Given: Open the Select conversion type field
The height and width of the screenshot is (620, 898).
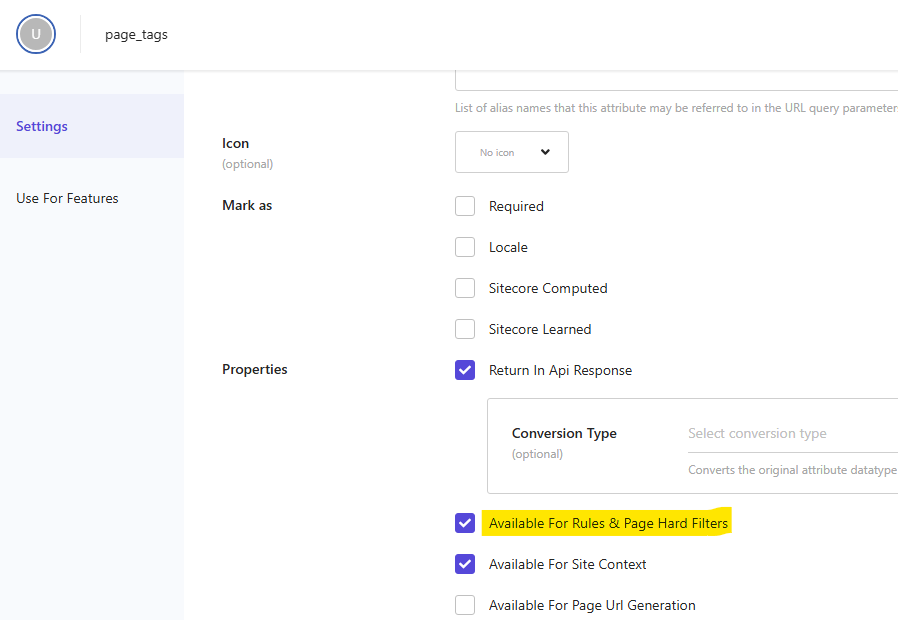Looking at the screenshot, I should 793,433.
